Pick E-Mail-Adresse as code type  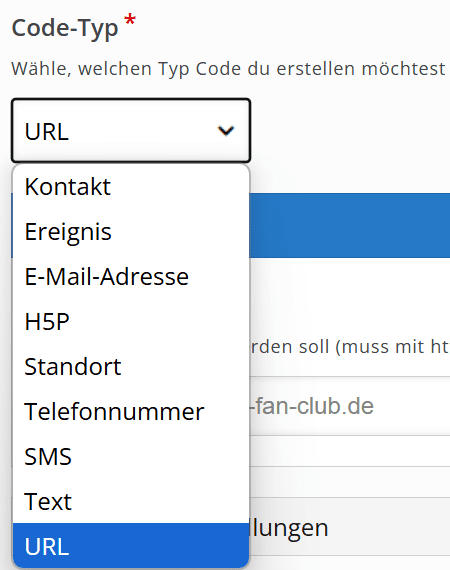pyautogui.click(x=131, y=277)
